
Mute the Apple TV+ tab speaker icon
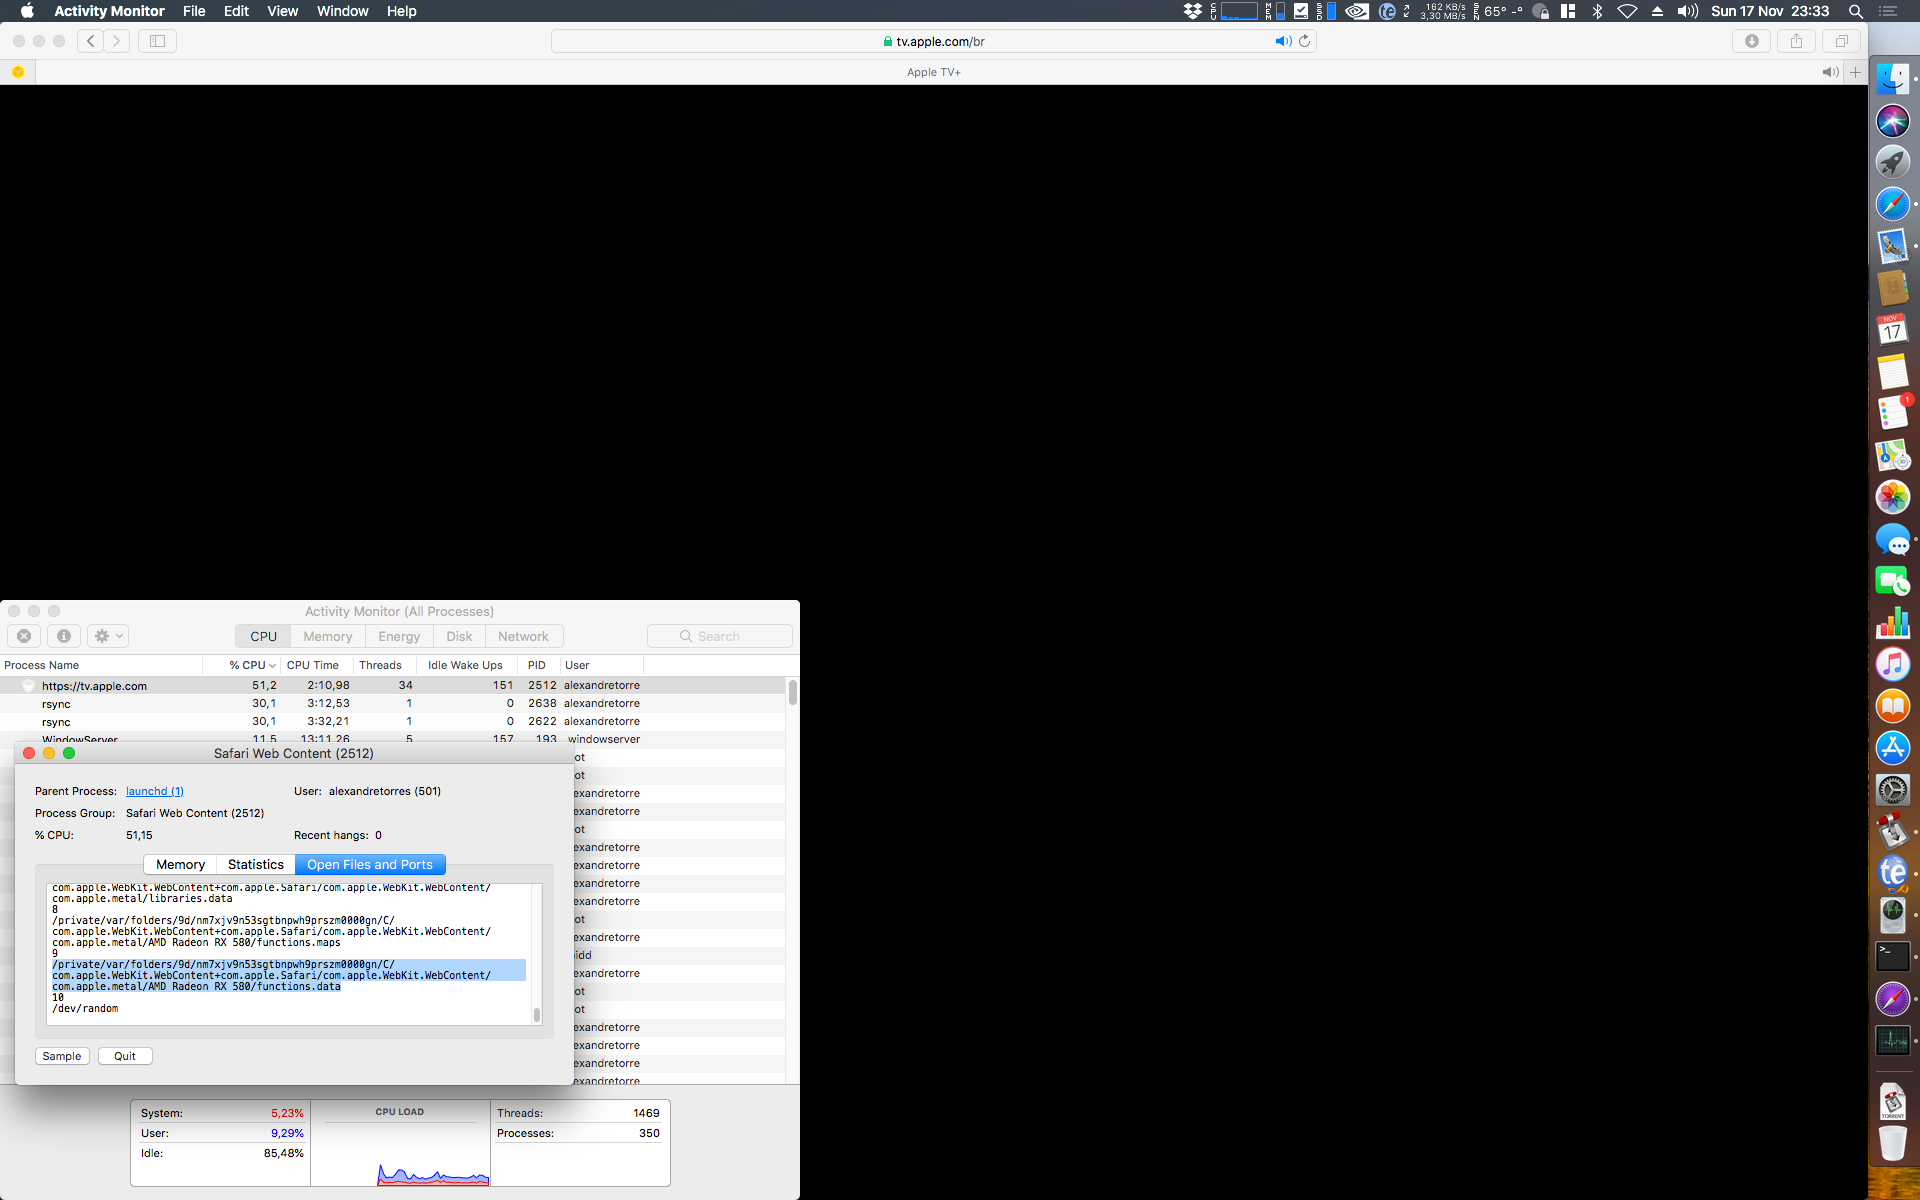coord(1830,72)
